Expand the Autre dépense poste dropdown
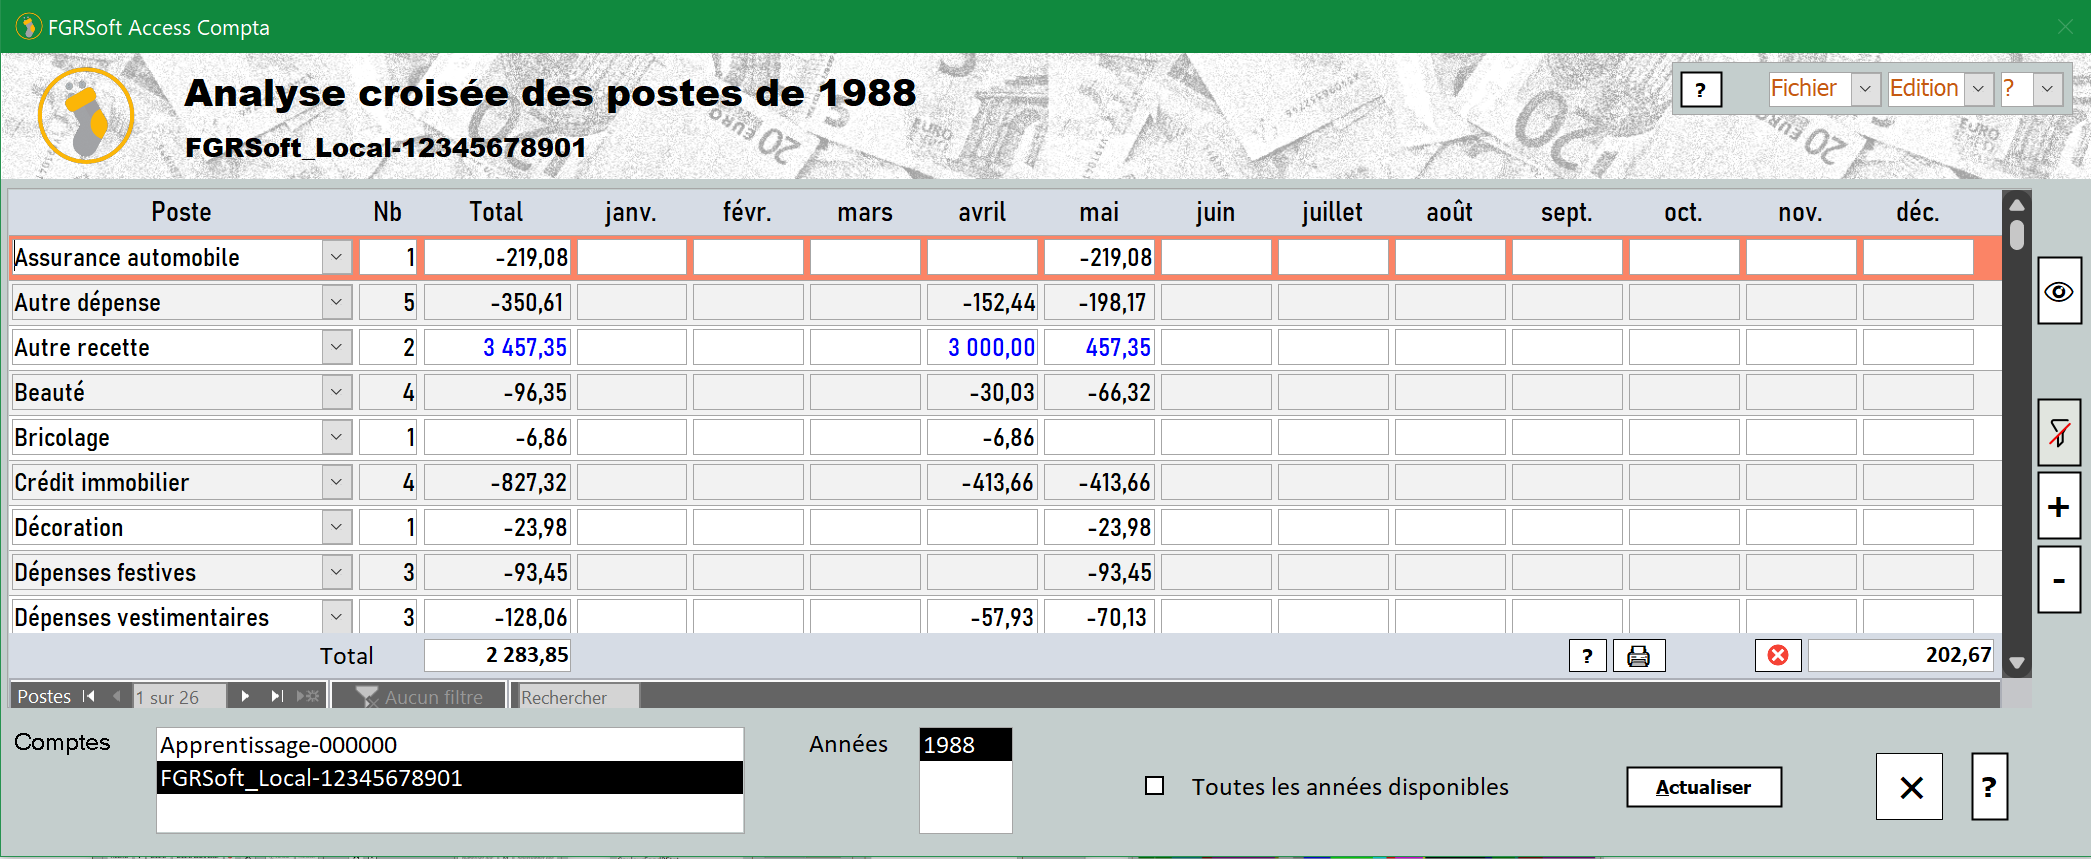The height and width of the screenshot is (859, 2091). pos(337,302)
